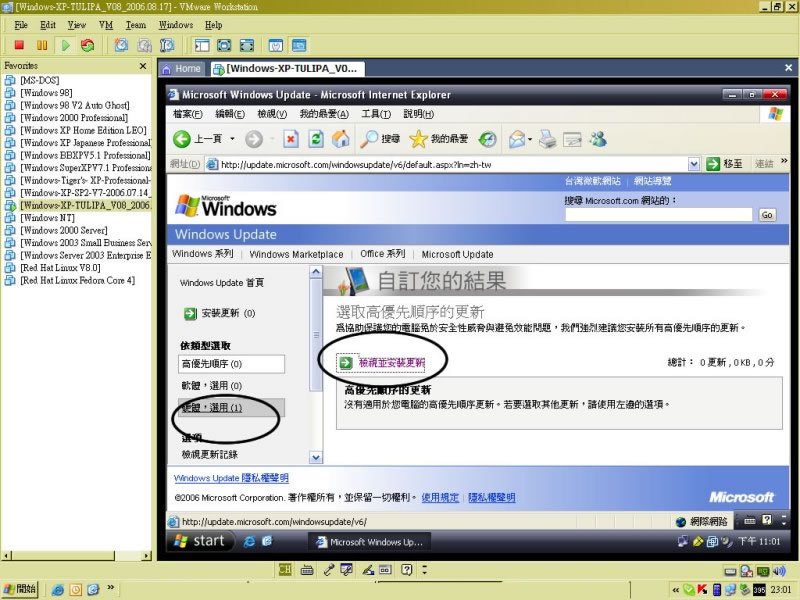Viewport: 800px width, 600px height.
Task: Open the IE address bar dropdown
Action: (x=693, y=164)
